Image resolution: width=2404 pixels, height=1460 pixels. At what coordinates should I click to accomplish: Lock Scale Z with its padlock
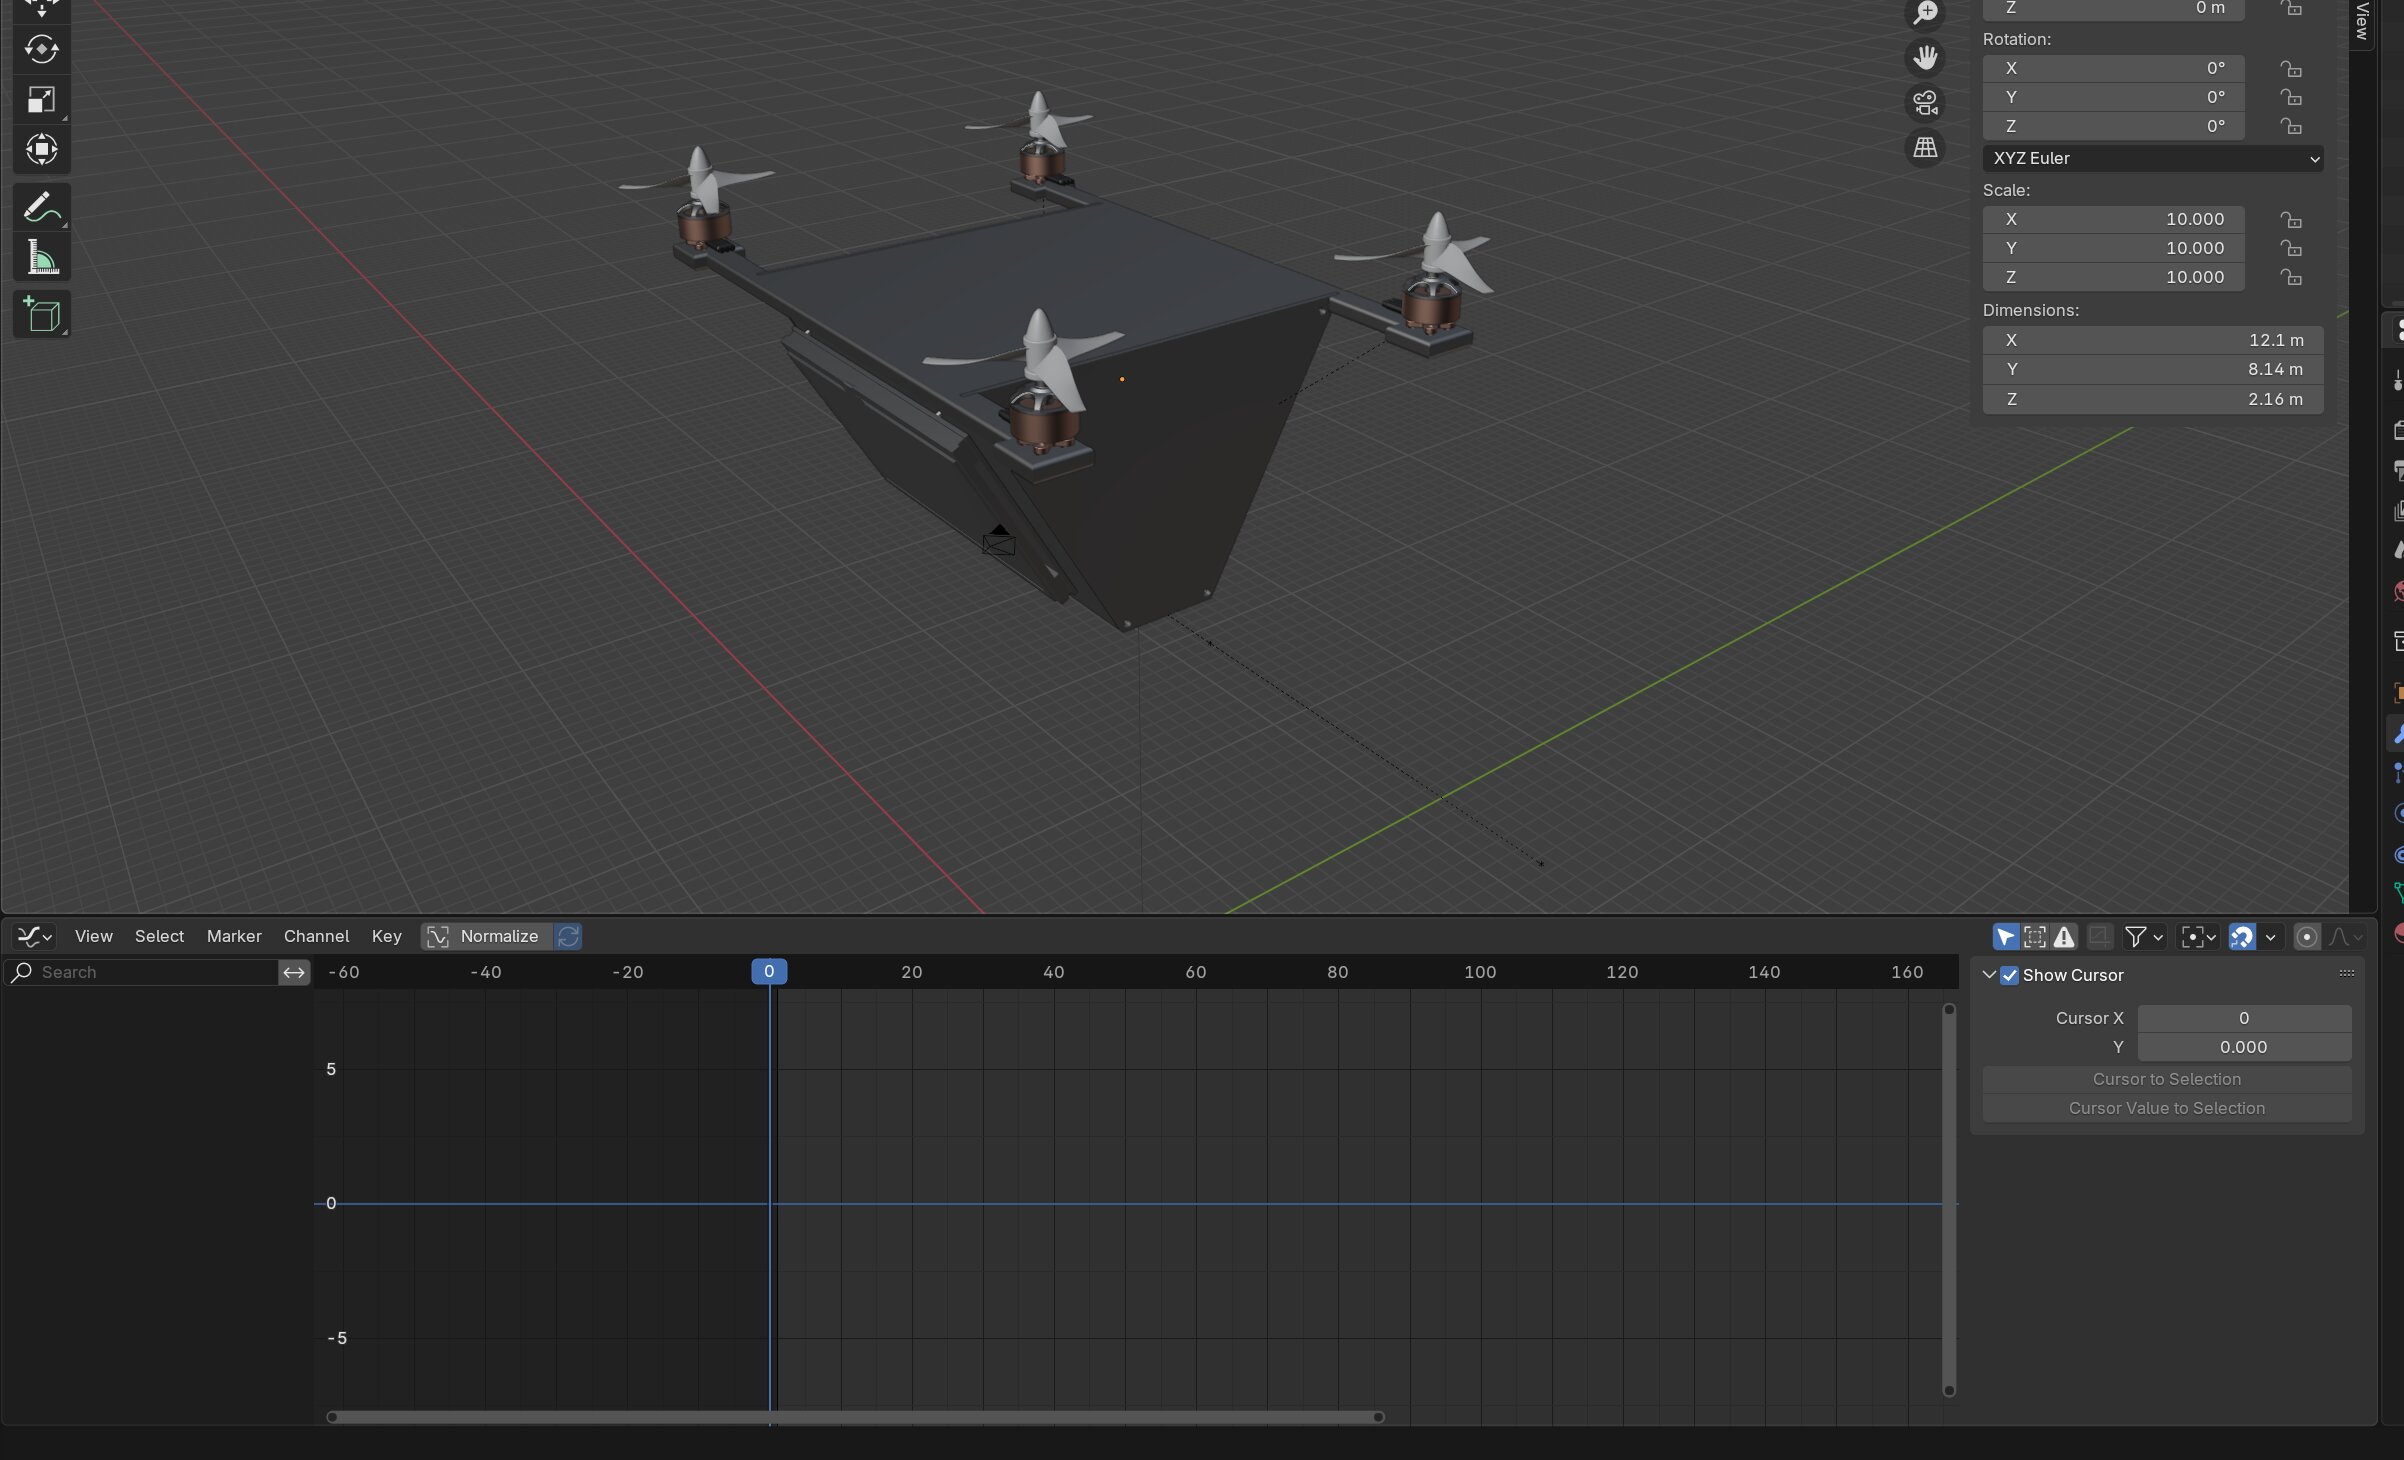click(x=2290, y=277)
